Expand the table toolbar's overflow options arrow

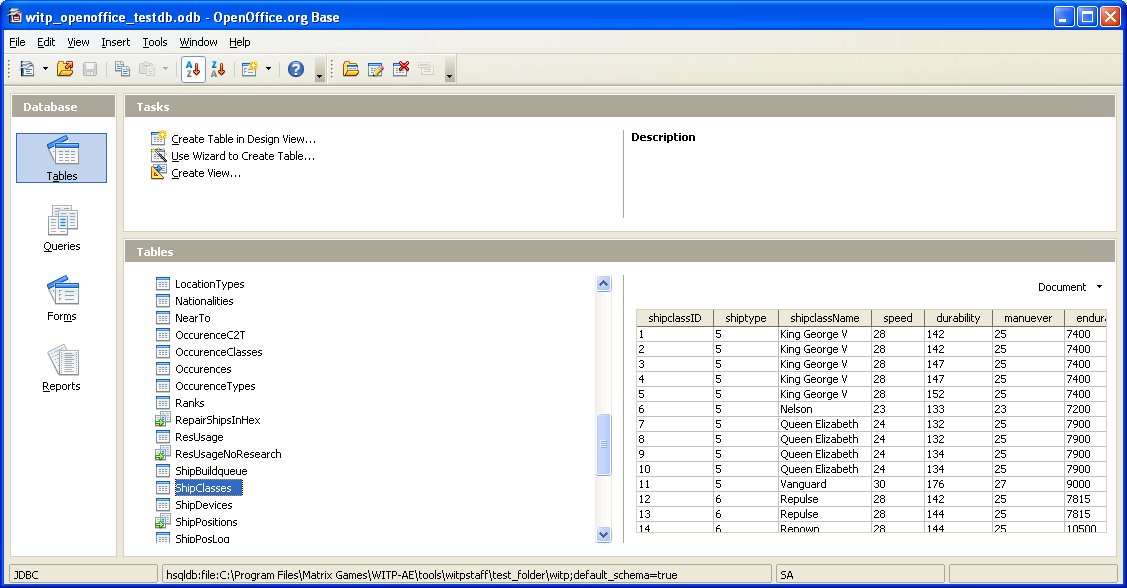[449, 70]
